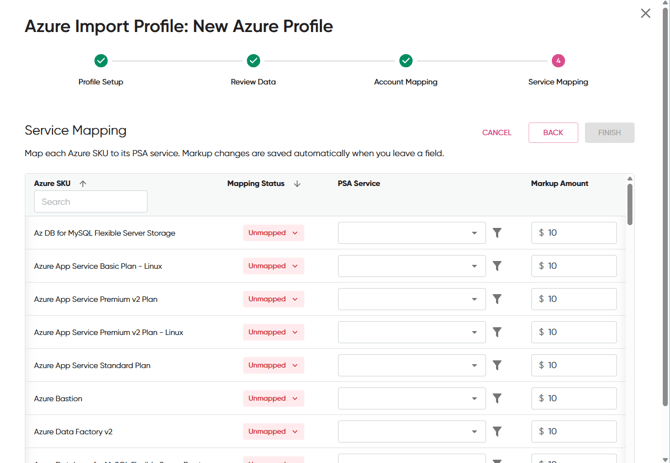Sort by Azure SKU ascending arrow
The height and width of the screenshot is (463, 670).
(82, 184)
